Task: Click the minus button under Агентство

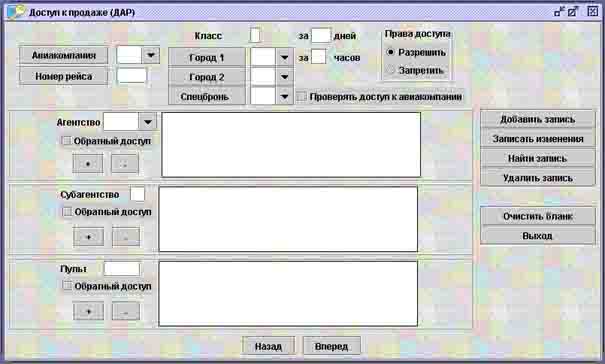Action: coord(125,164)
